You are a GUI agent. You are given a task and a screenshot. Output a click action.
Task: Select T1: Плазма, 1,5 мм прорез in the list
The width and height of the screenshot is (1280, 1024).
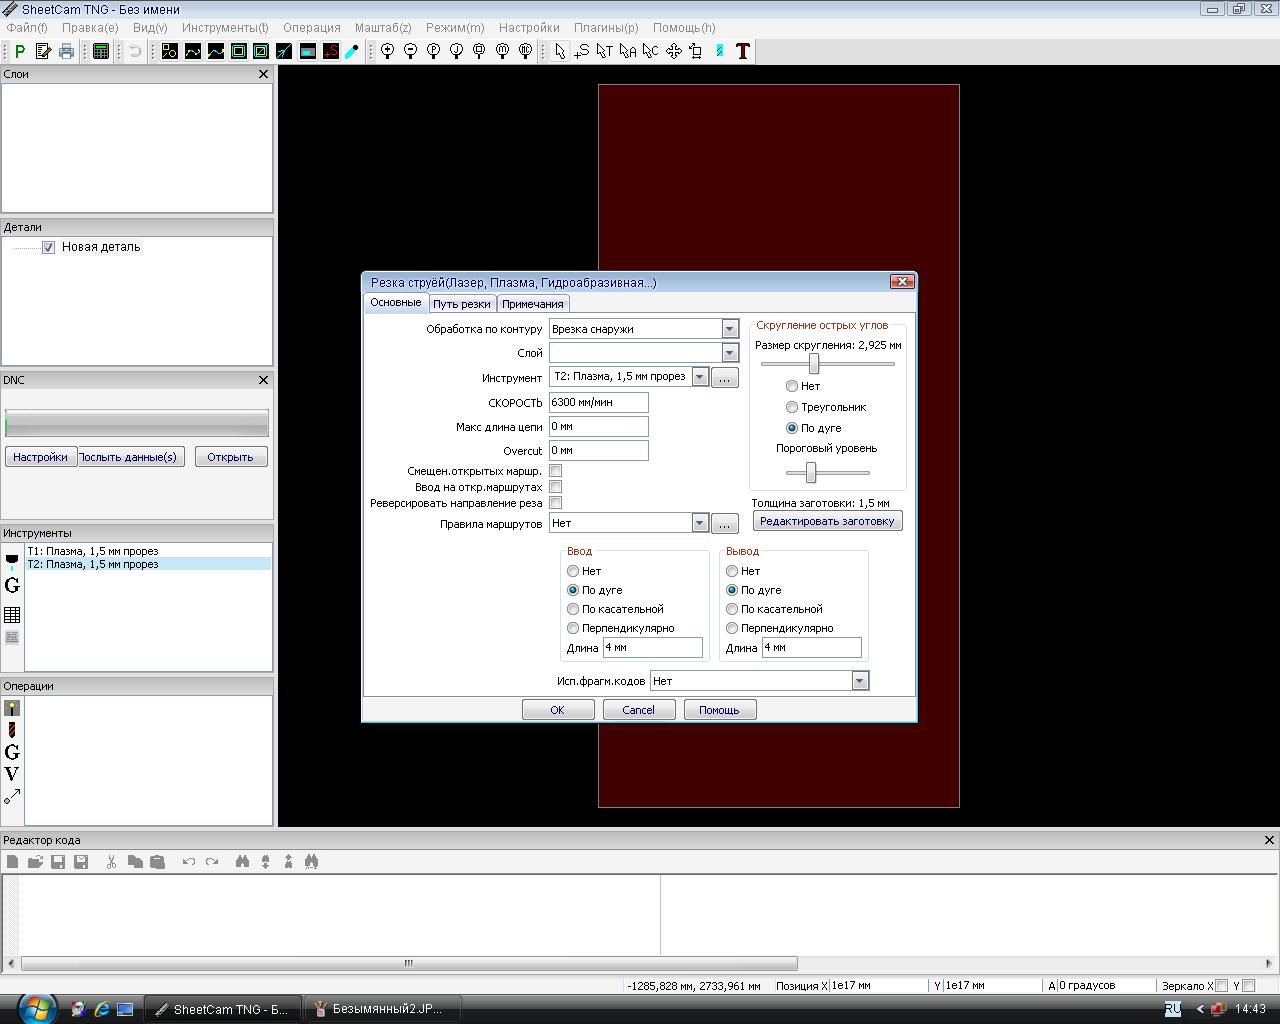[x=148, y=551]
